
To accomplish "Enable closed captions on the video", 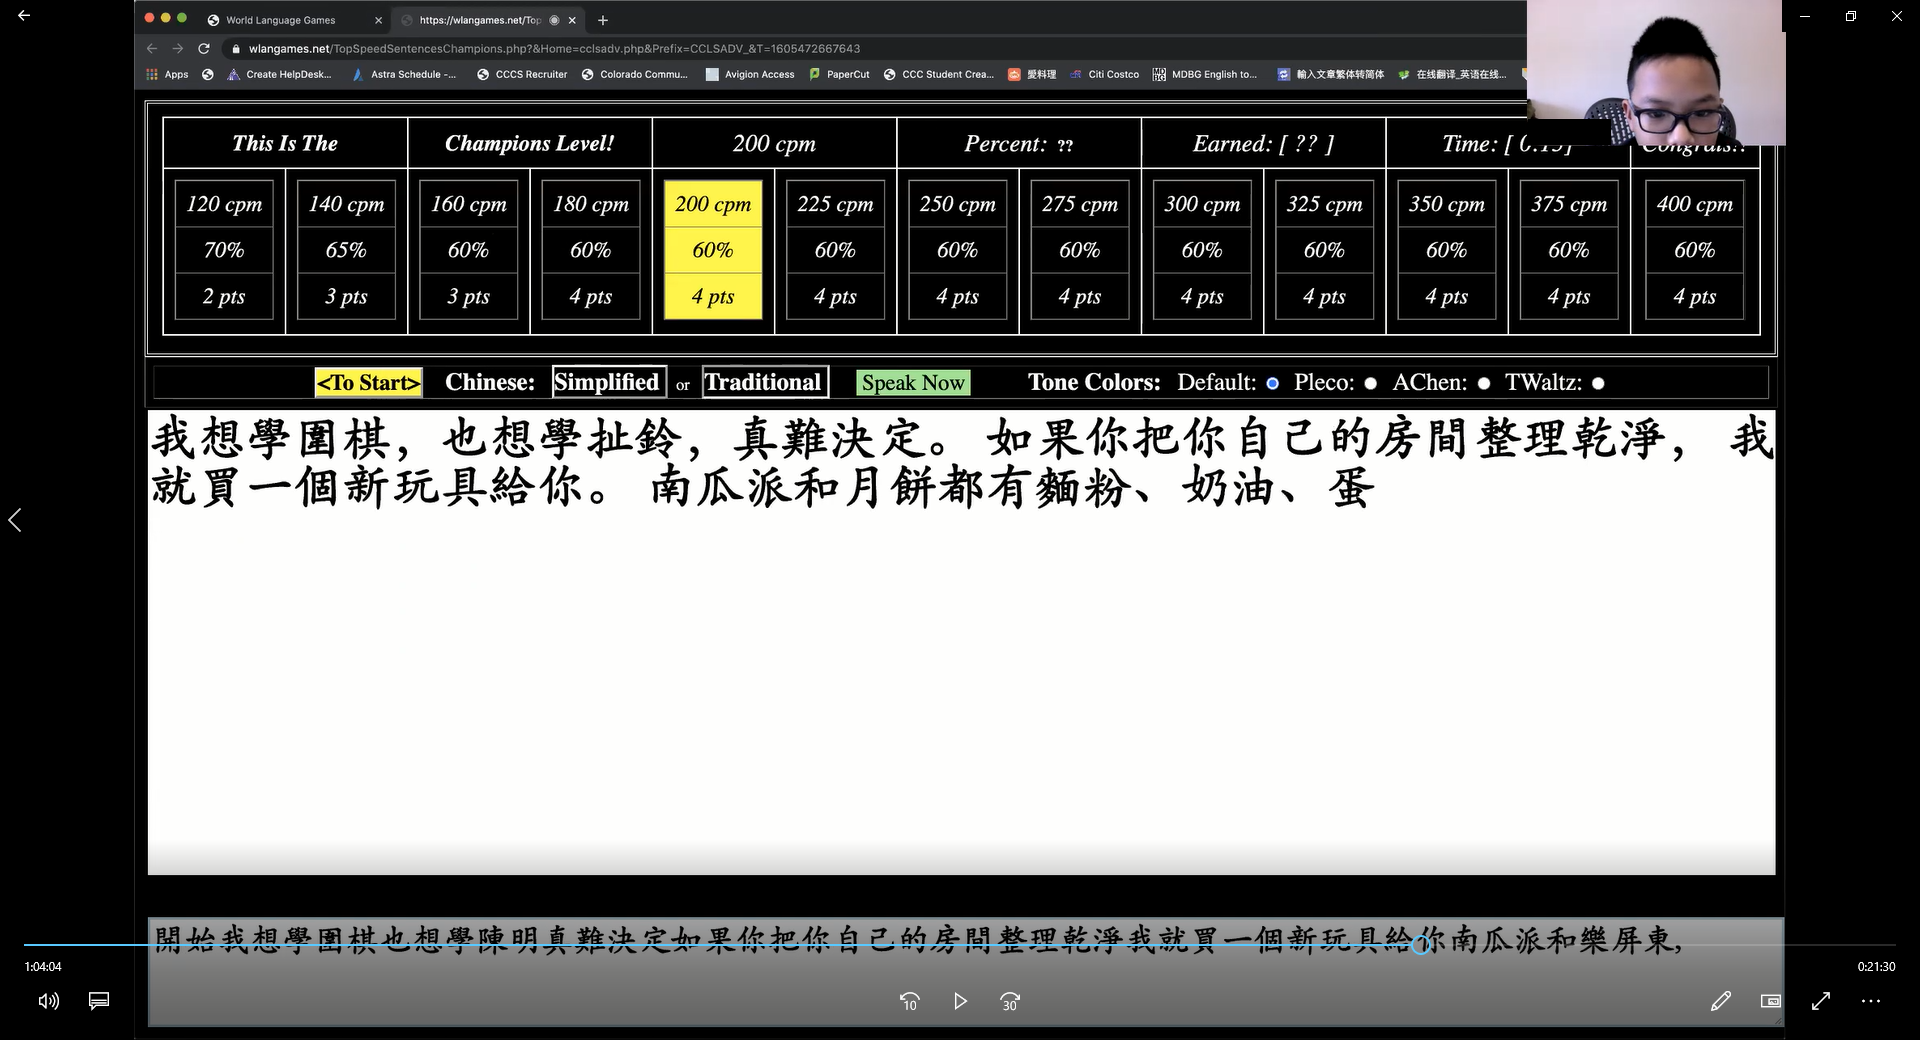I will tap(98, 1001).
